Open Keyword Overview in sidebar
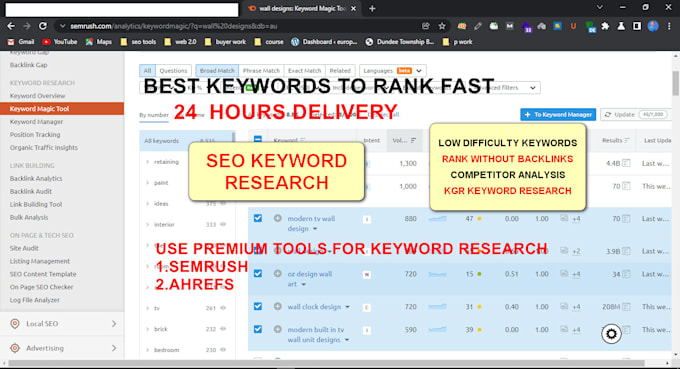Image resolution: width=680 pixels, height=369 pixels. coord(37,96)
